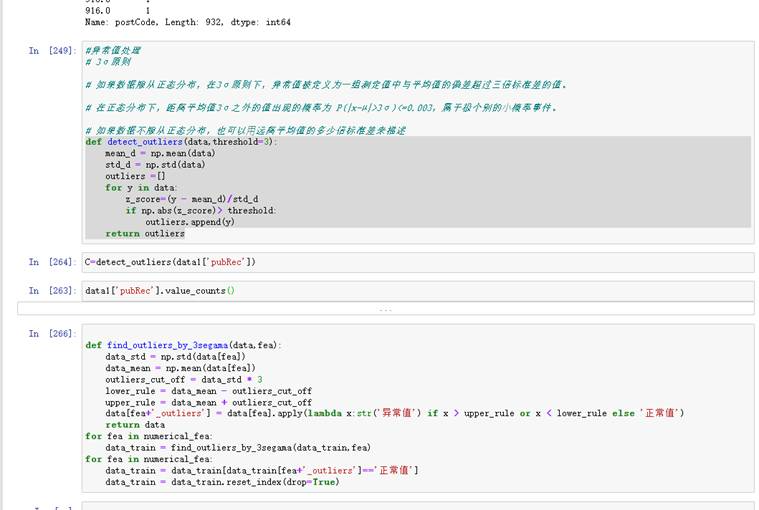Click the comment starting '# 在正态分布下'
The image size is (759, 510).
321,107
